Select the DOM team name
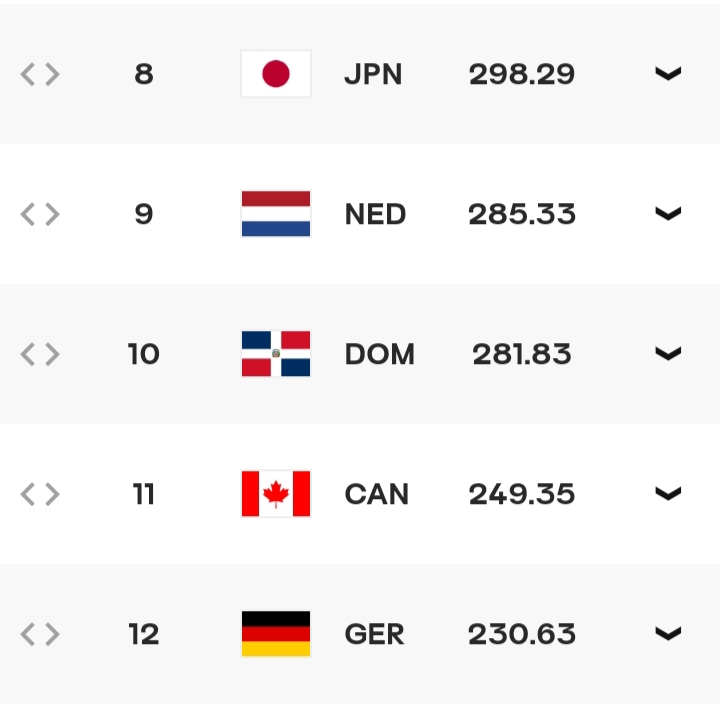Viewport: 720px width, 706px height. point(380,354)
